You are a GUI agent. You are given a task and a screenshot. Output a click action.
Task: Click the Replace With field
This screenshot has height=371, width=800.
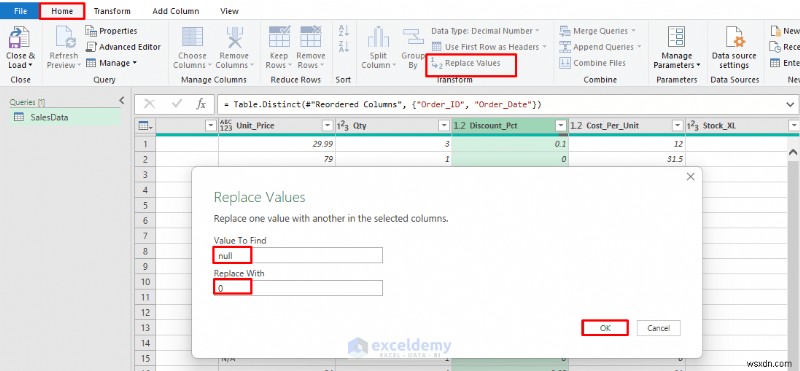tap(298, 288)
